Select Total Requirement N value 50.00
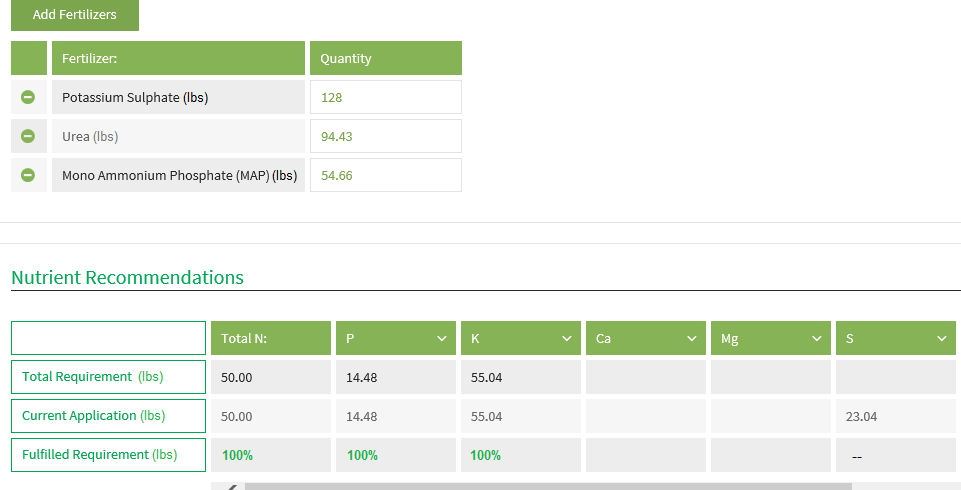Viewport: 961px width, 490px height. point(237,377)
